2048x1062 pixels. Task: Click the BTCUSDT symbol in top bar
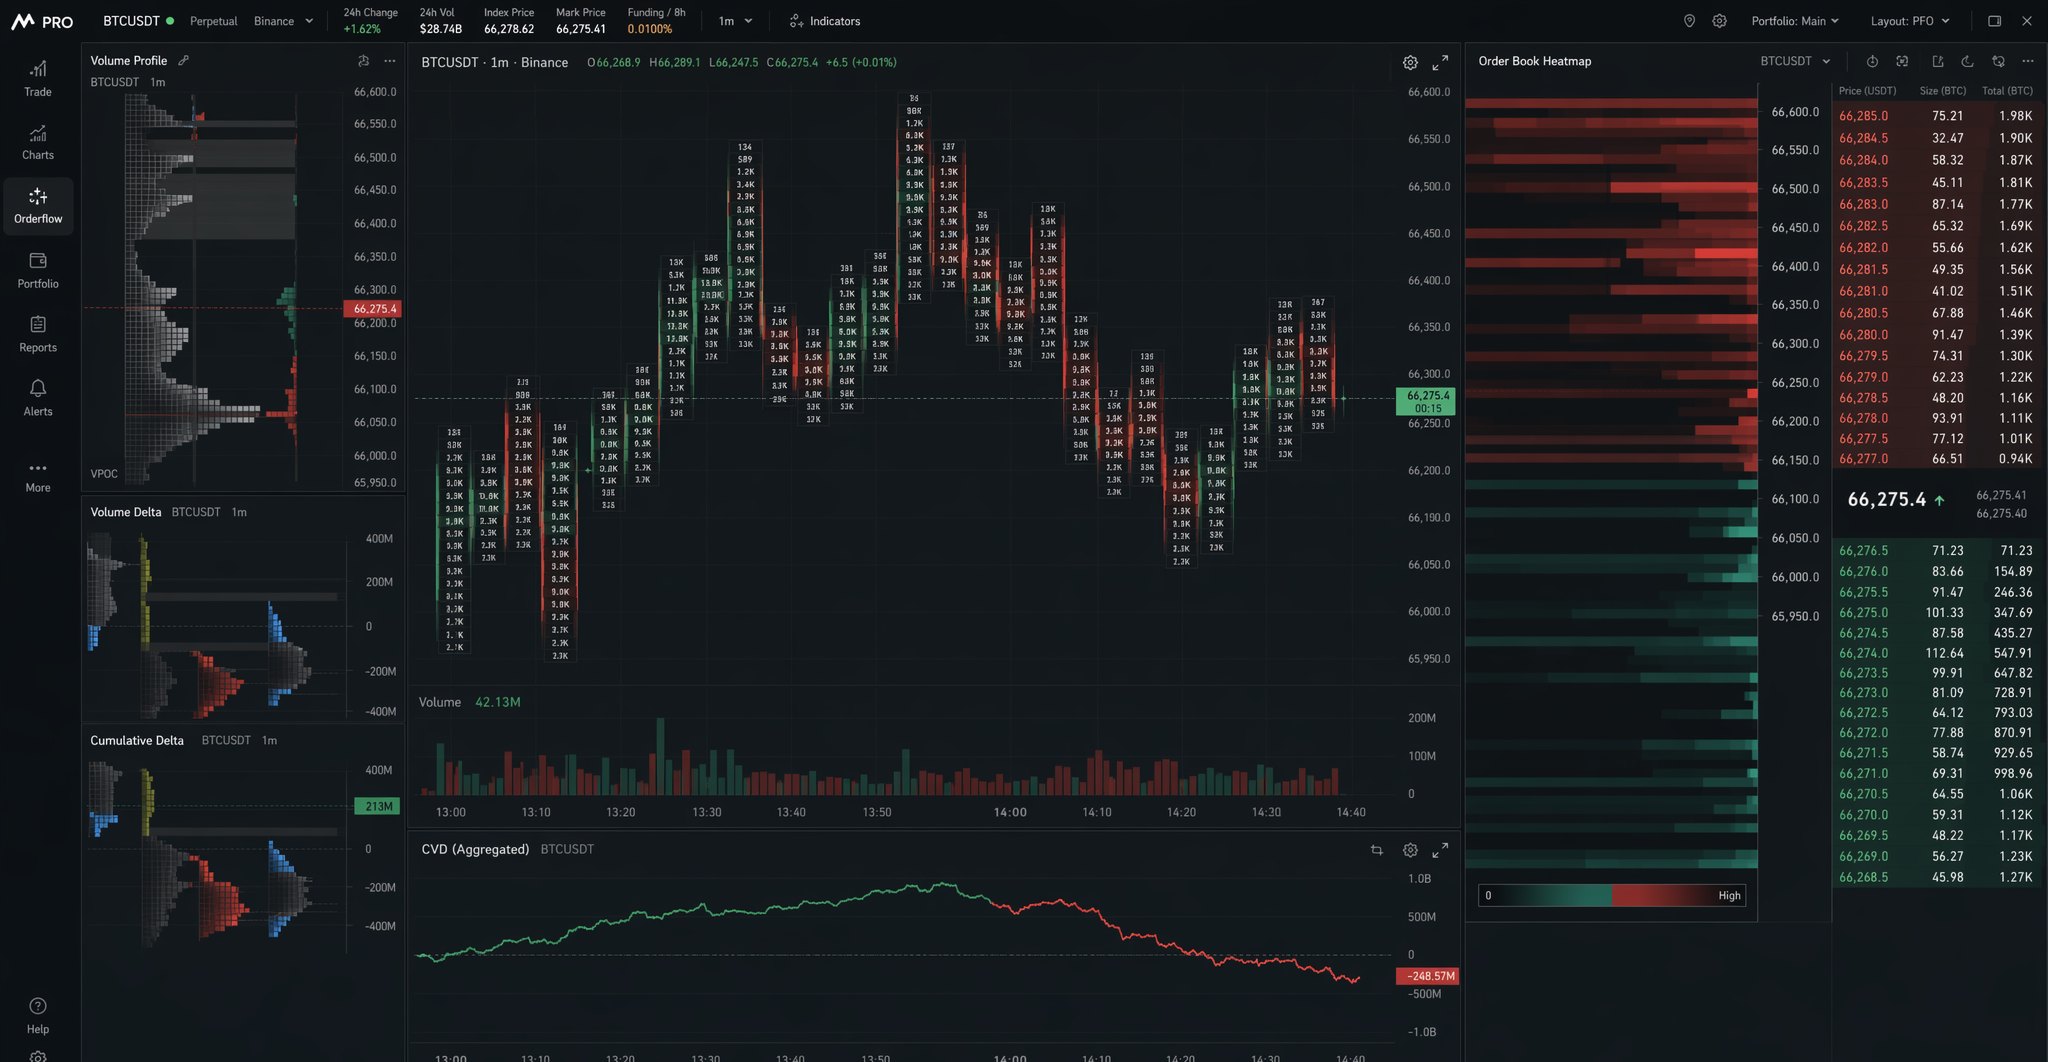pyautogui.click(x=131, y=21)
